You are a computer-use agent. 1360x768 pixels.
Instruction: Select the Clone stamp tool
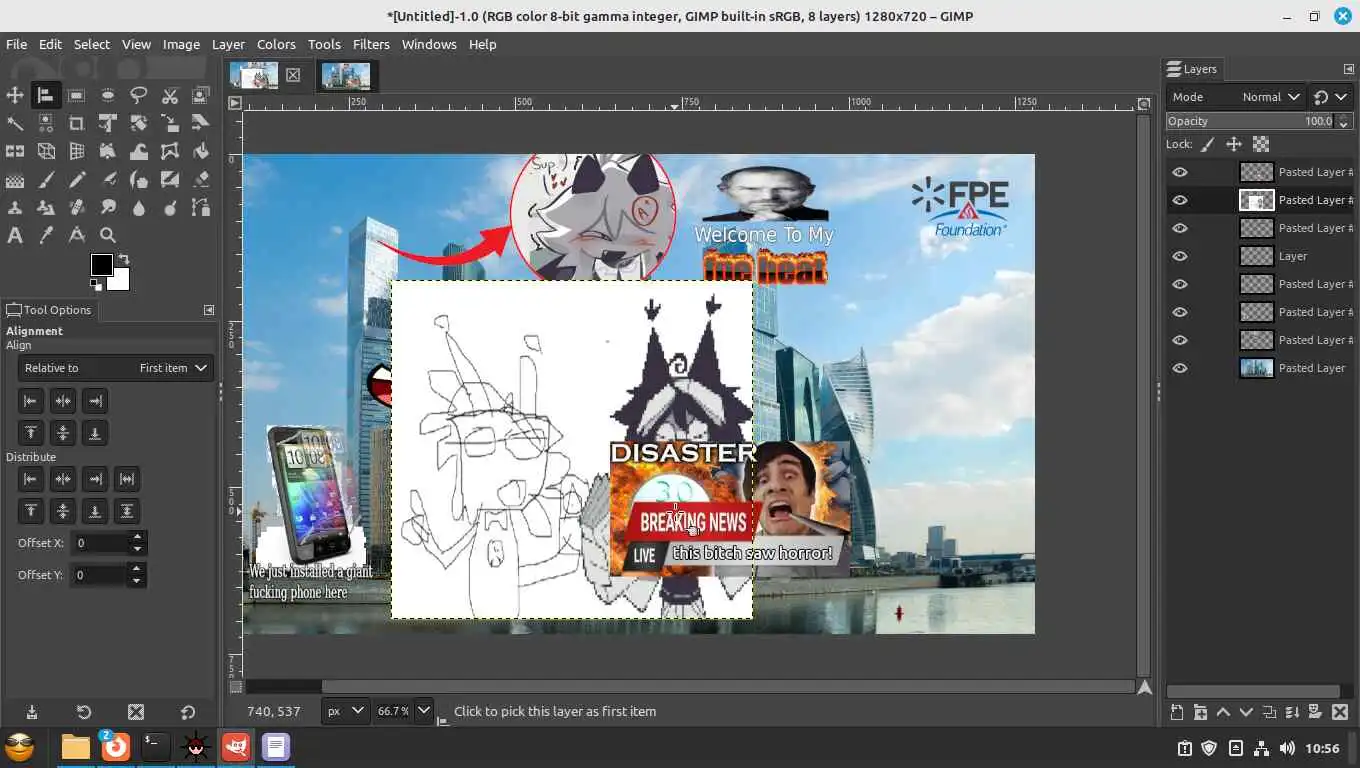(15, 208)
